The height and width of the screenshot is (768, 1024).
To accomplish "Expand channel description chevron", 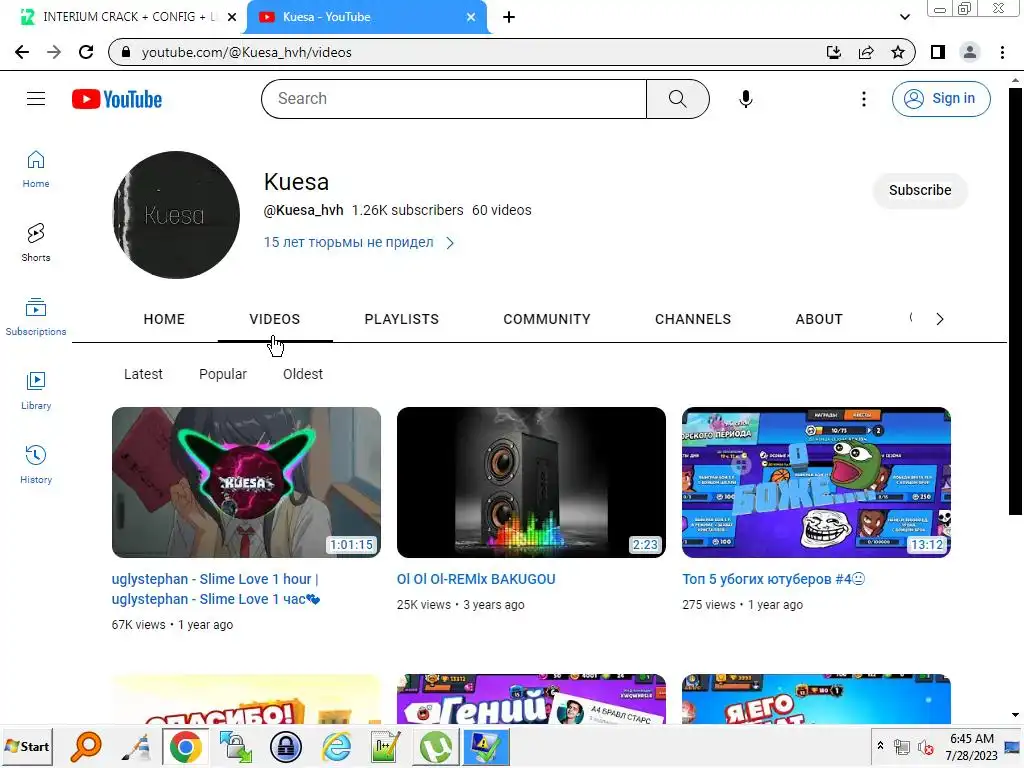I will pyautogui.click(x=450, y=243).
